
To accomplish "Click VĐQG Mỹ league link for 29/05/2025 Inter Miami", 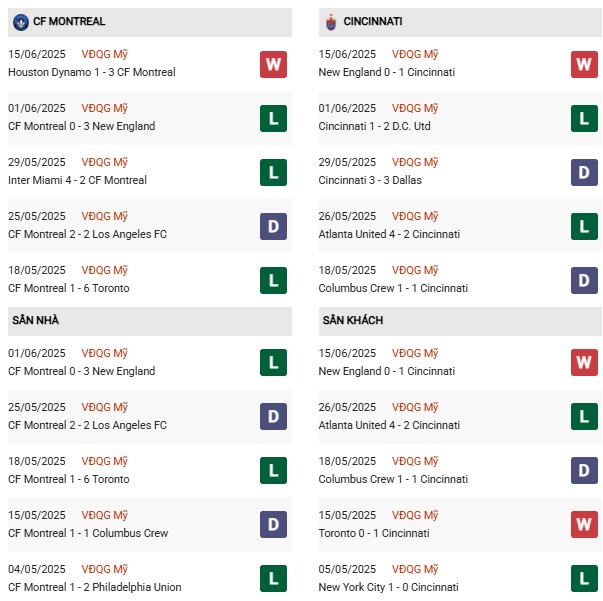I will (104, 162).
